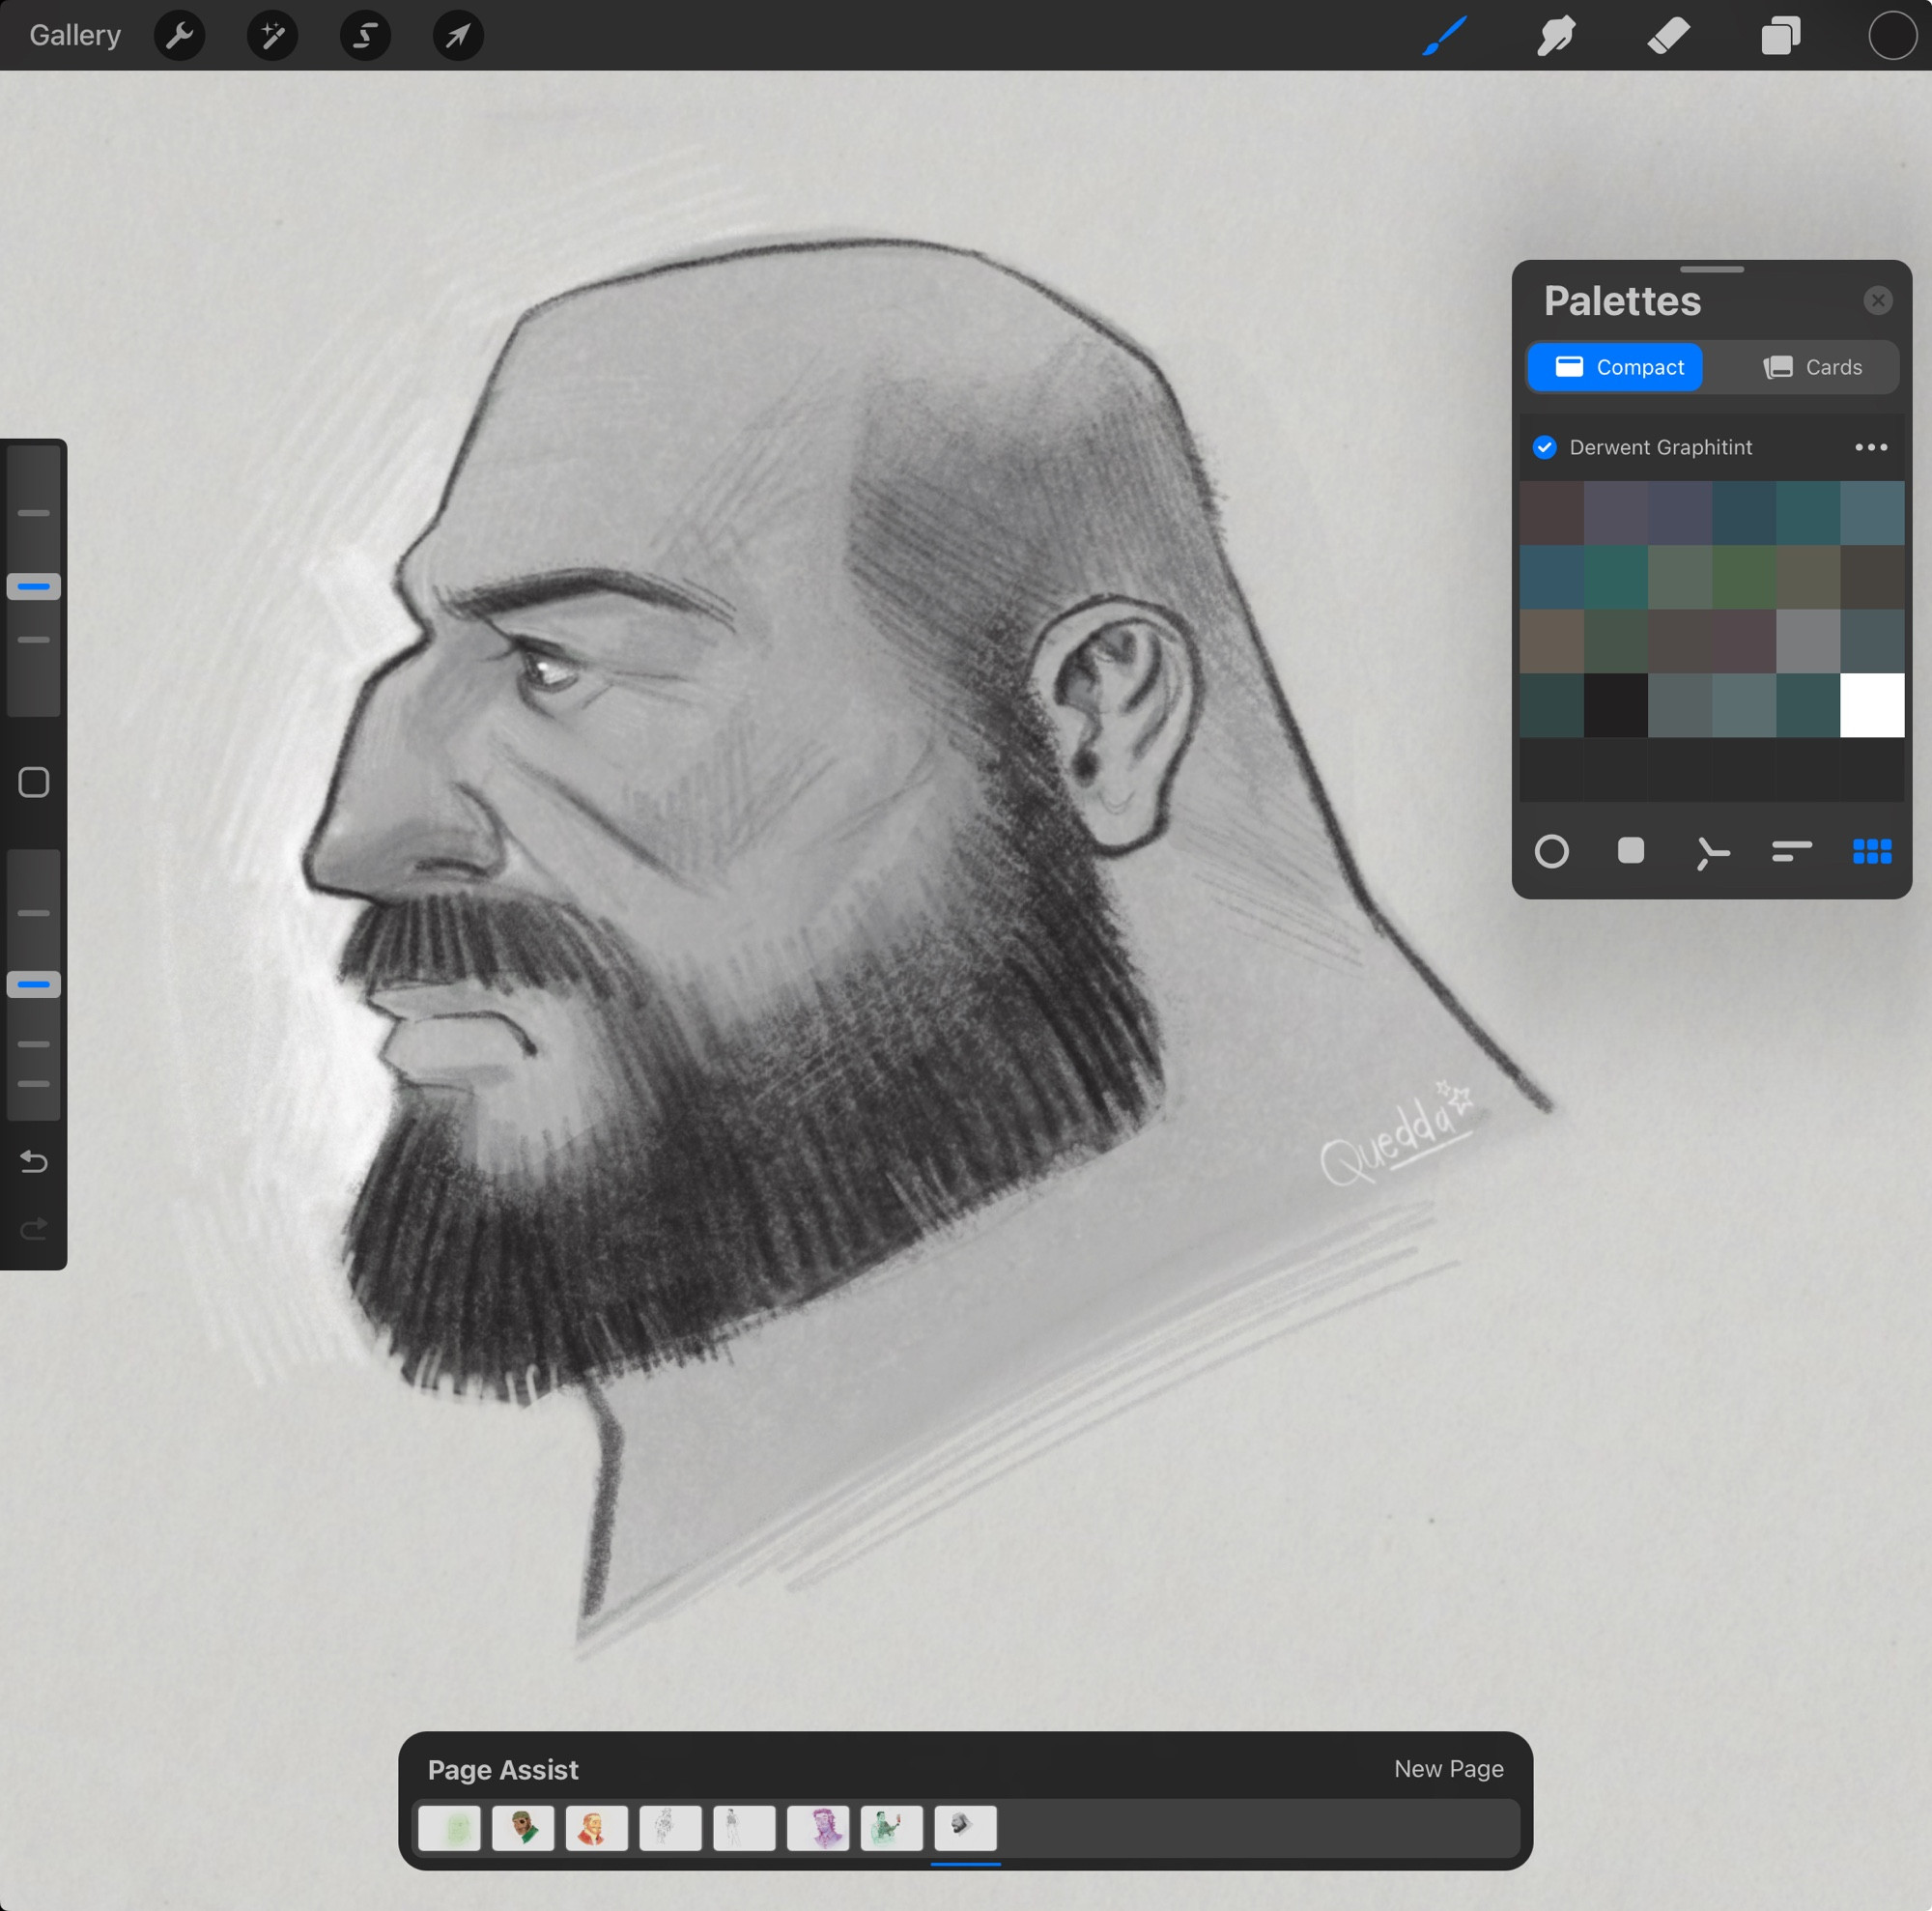Pick the mossy green swatch in palette
Screen dimensions: 1932x1911
pos(1744,577)
